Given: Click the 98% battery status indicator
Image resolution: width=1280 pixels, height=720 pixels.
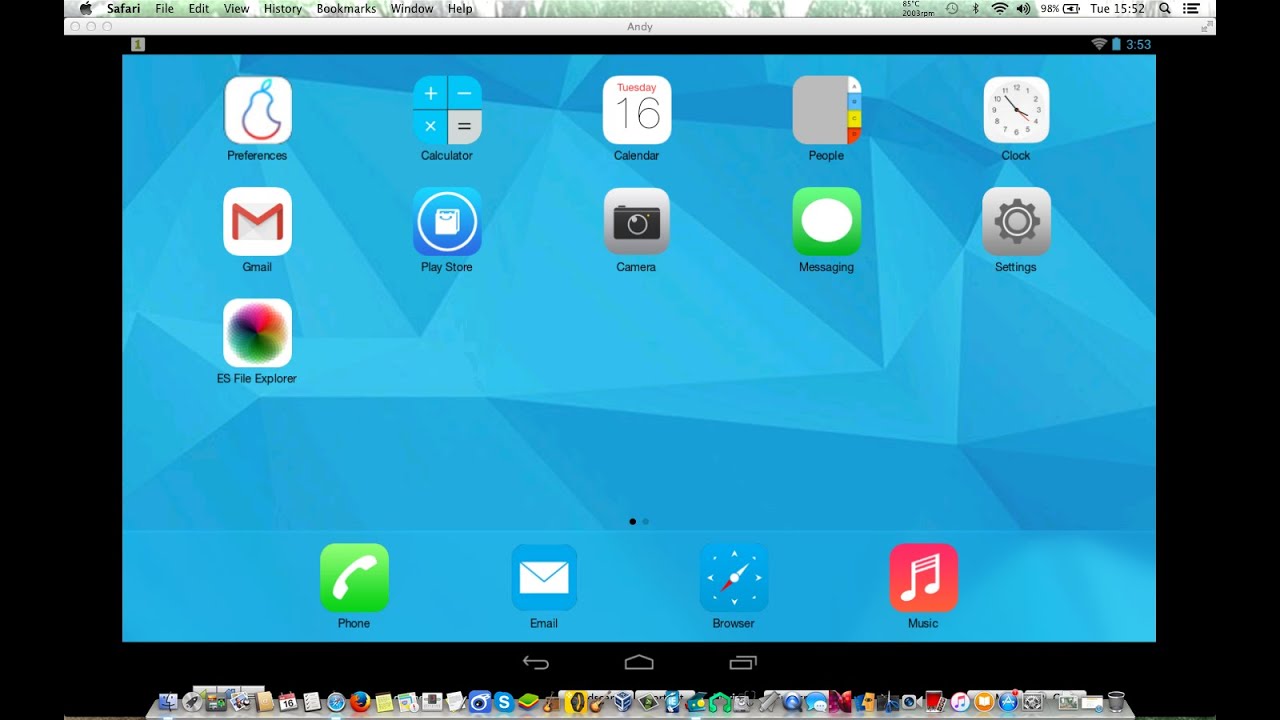Looking at the screenshot, I should [1060, 9].
